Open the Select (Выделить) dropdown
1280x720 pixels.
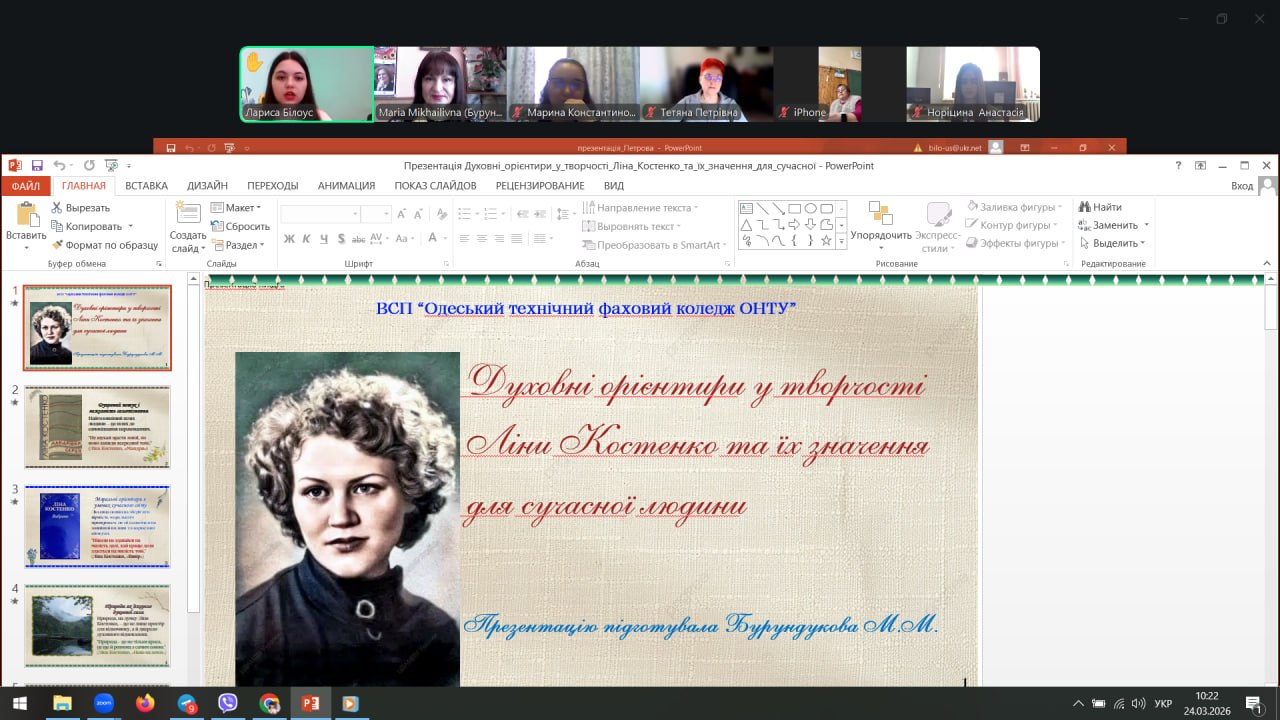(x=1115, y=243)
